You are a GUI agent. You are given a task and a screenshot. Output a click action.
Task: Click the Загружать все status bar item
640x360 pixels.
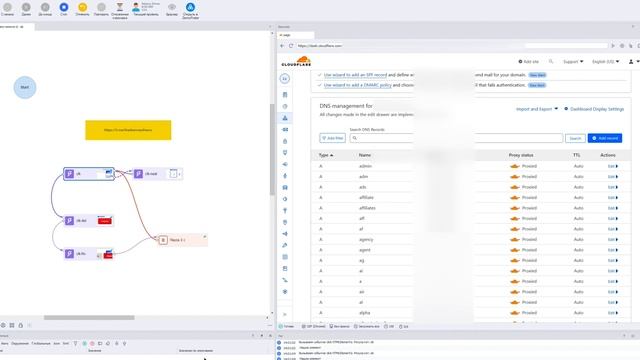pos(367,327)
